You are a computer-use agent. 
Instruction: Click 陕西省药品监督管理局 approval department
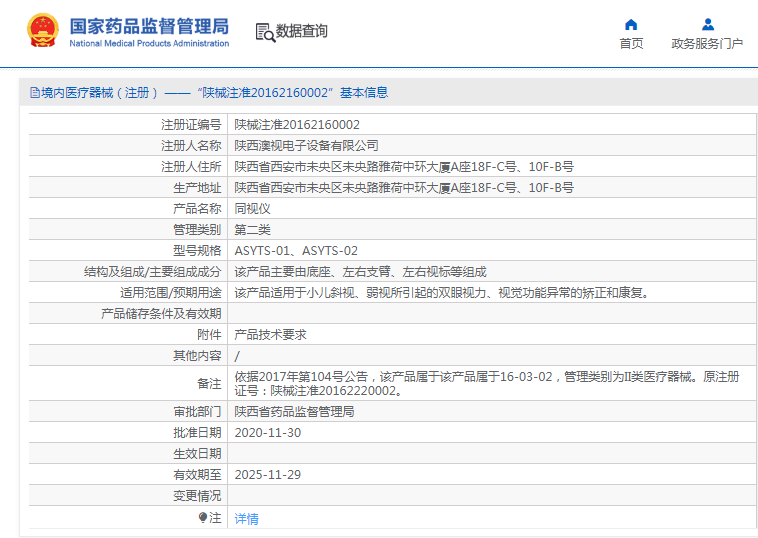click(294, 411)
